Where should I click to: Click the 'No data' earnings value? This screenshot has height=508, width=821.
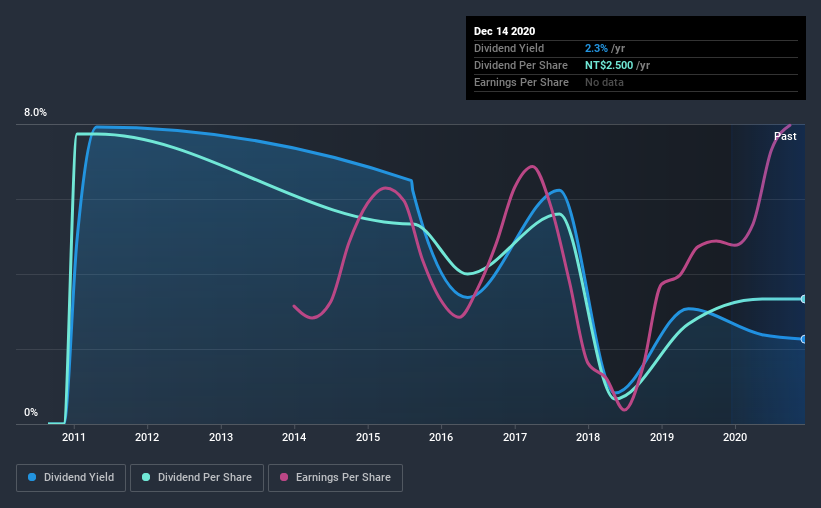(x=604, y=82)
